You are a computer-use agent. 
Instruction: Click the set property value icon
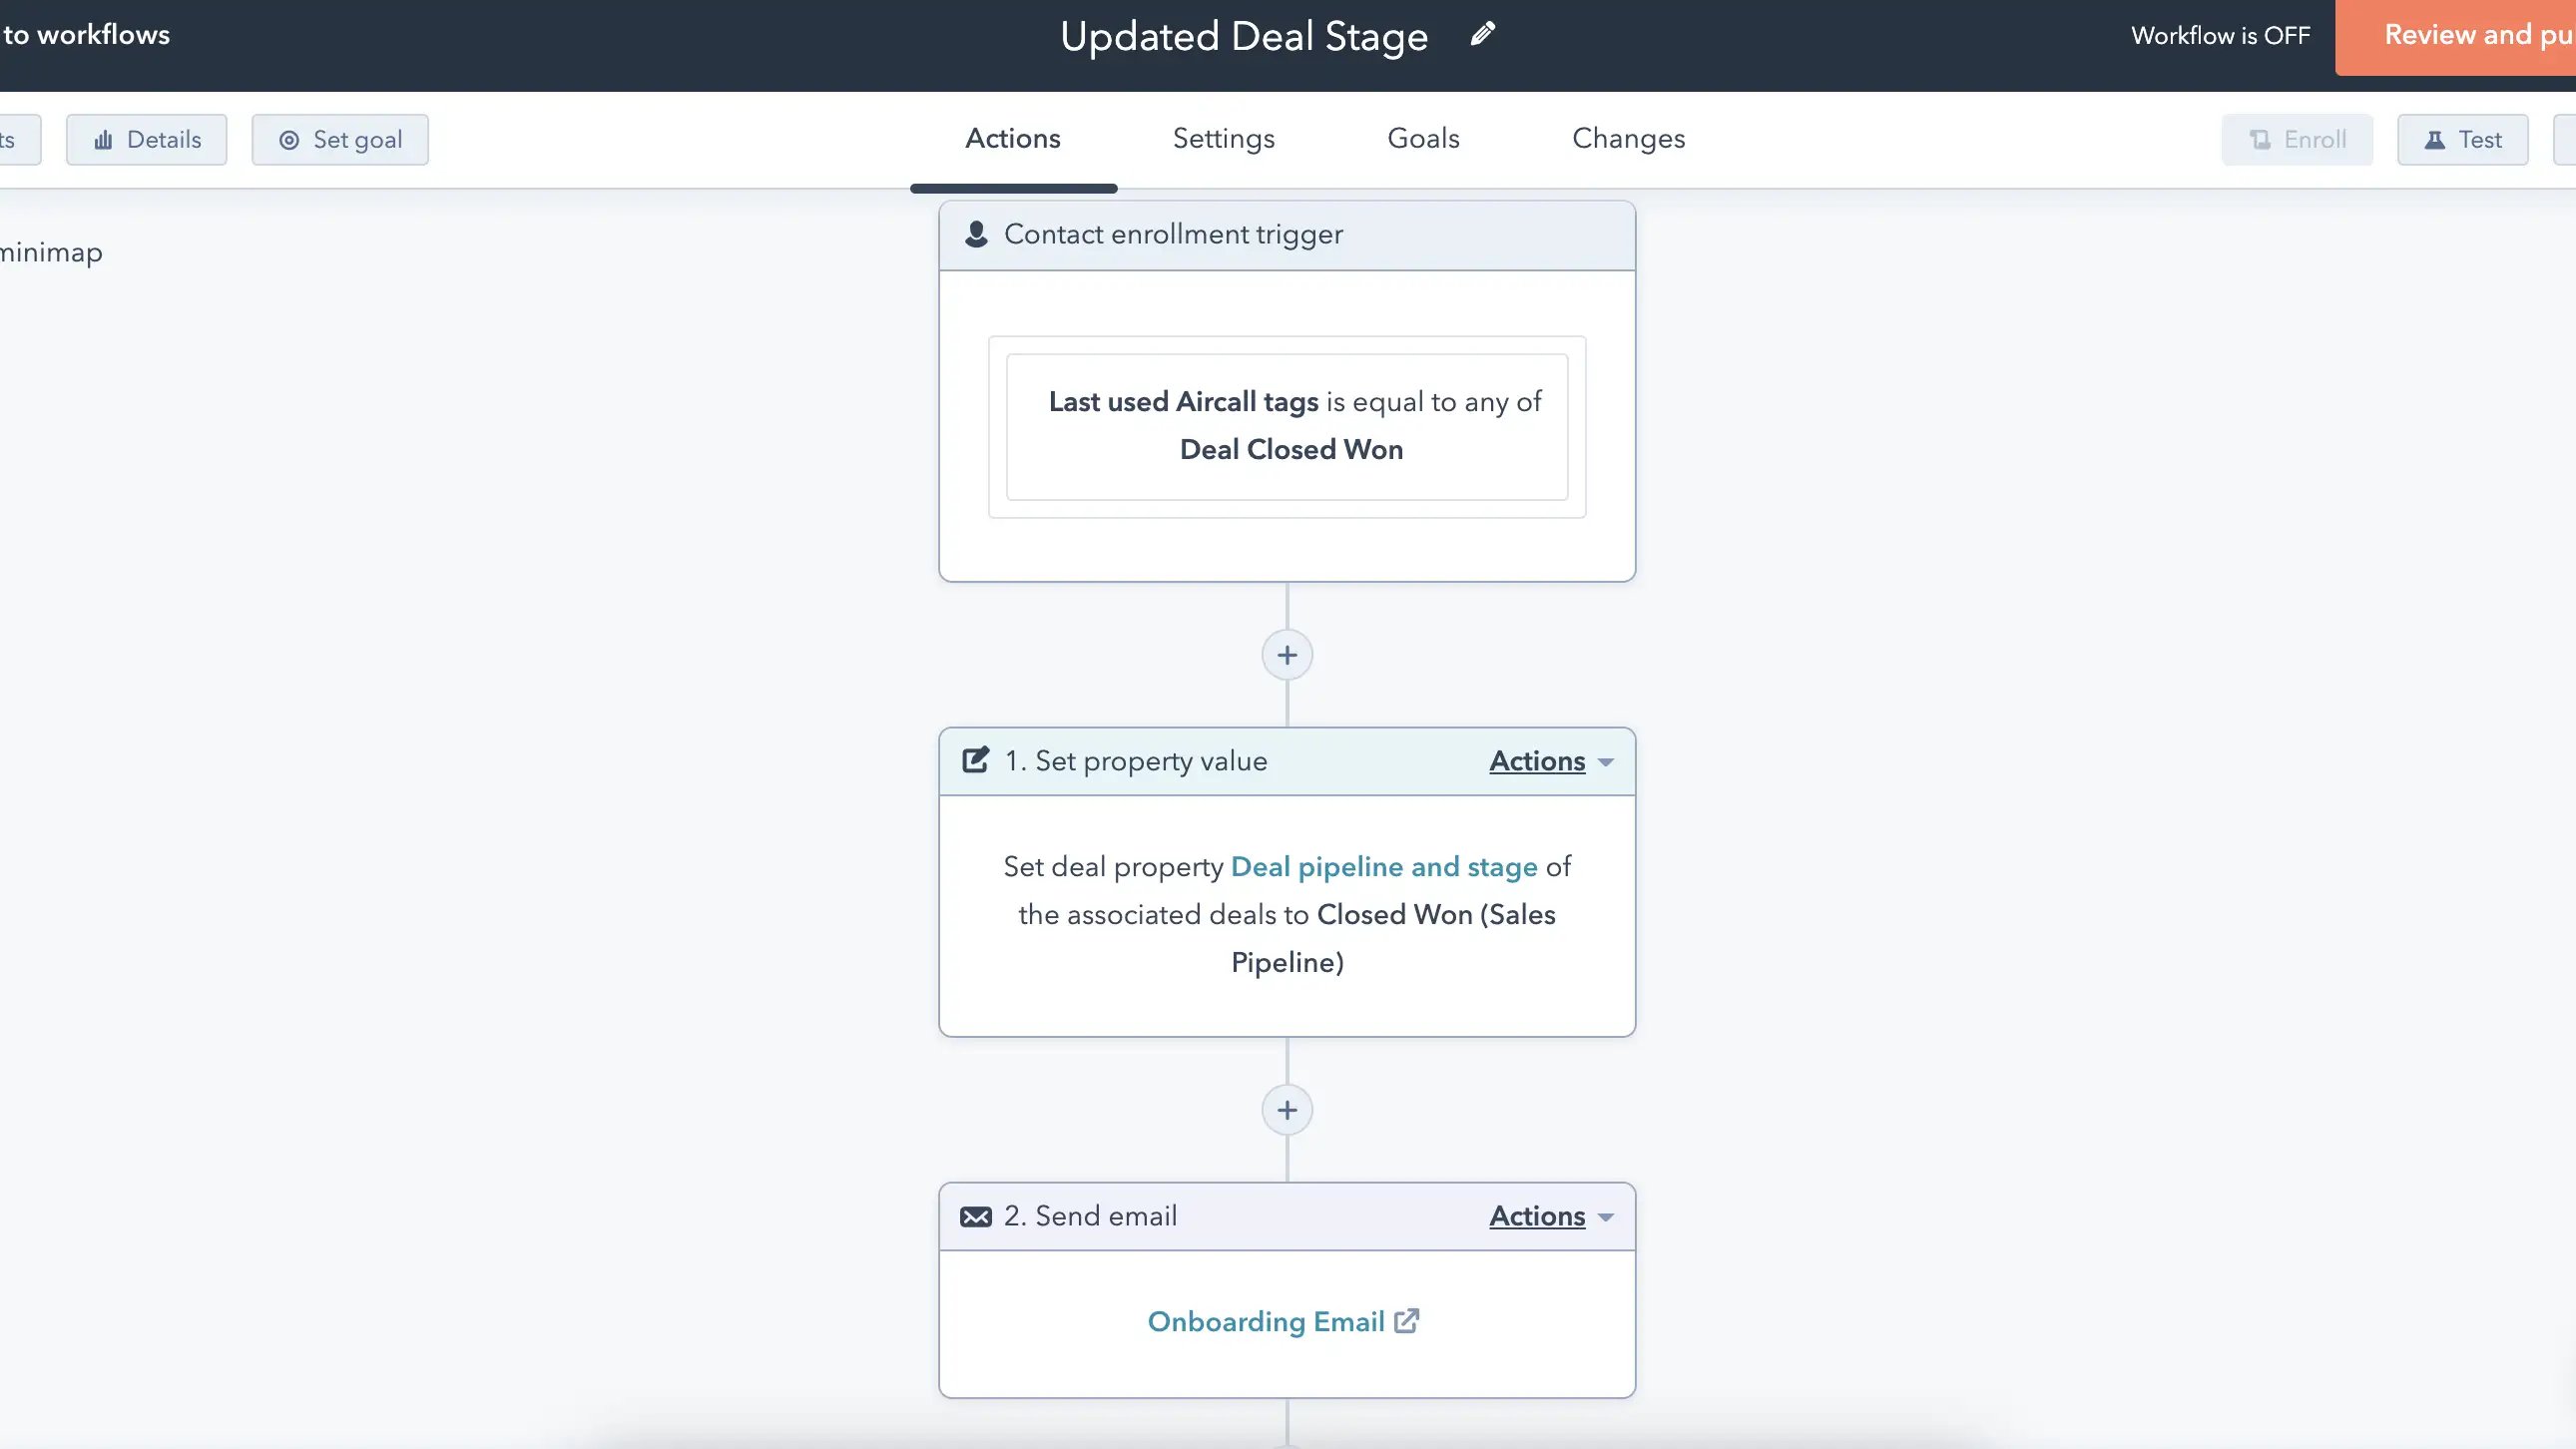tap(975, 760)
